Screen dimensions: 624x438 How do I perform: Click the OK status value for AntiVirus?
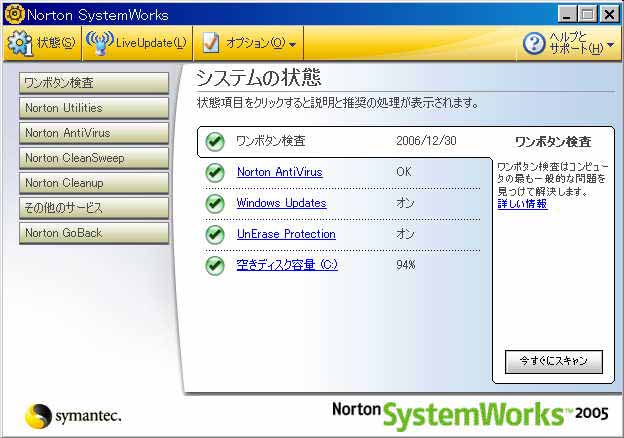pos(404,172)
